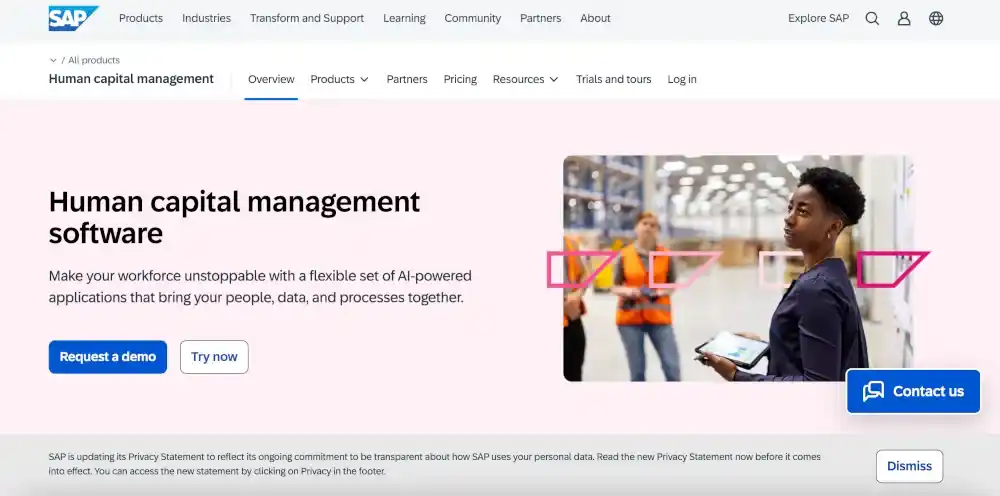
Task: Go to the Pricing page
Action: [460, 79]
